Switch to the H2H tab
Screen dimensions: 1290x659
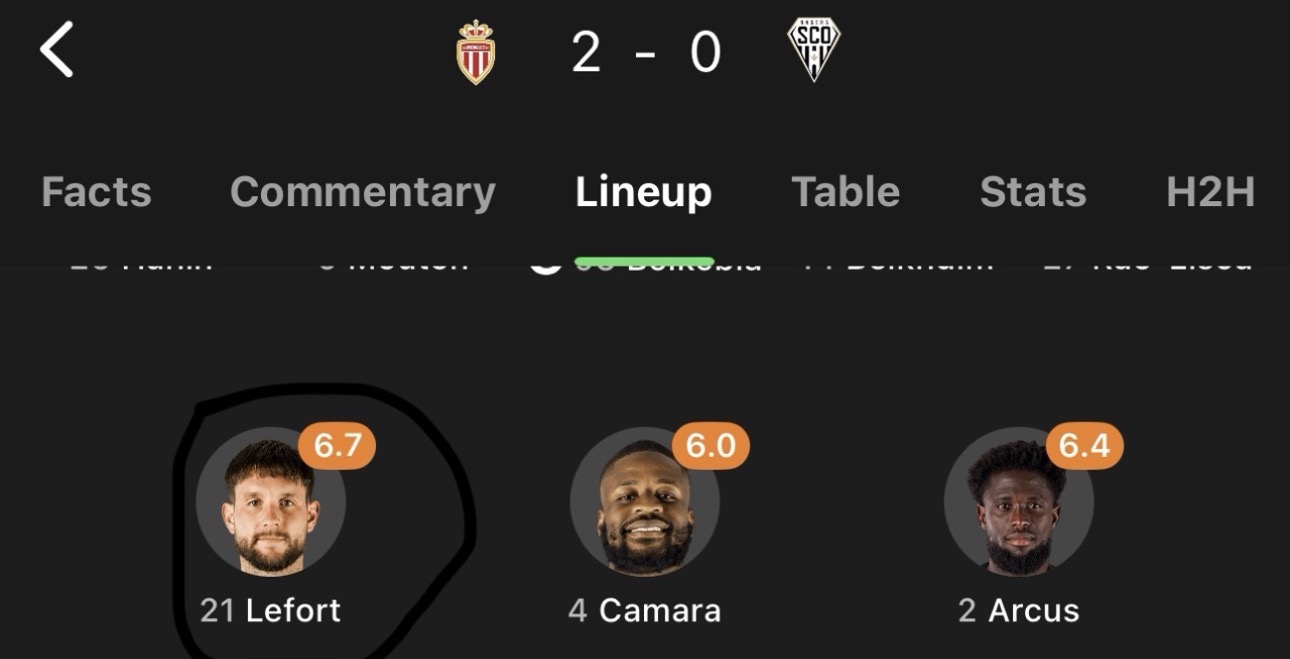coord(1210,192)
